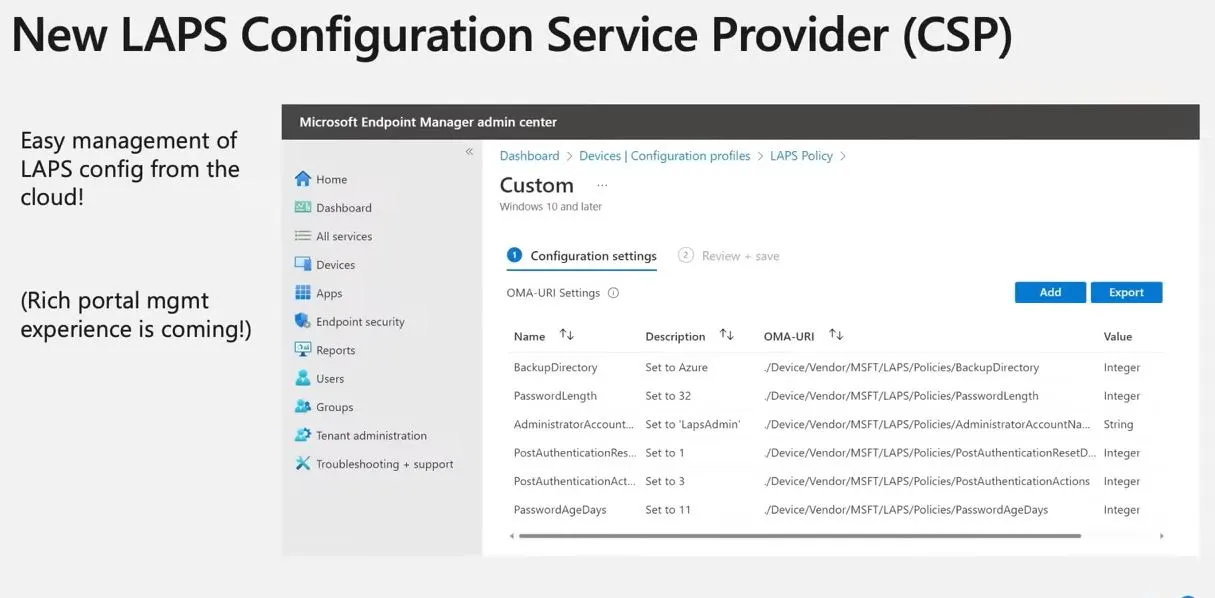This screenshot has height=598, width=1215.
Task: Click the ./Device/.../Policies/BackupDirectory URI
Action: point(901,368)
